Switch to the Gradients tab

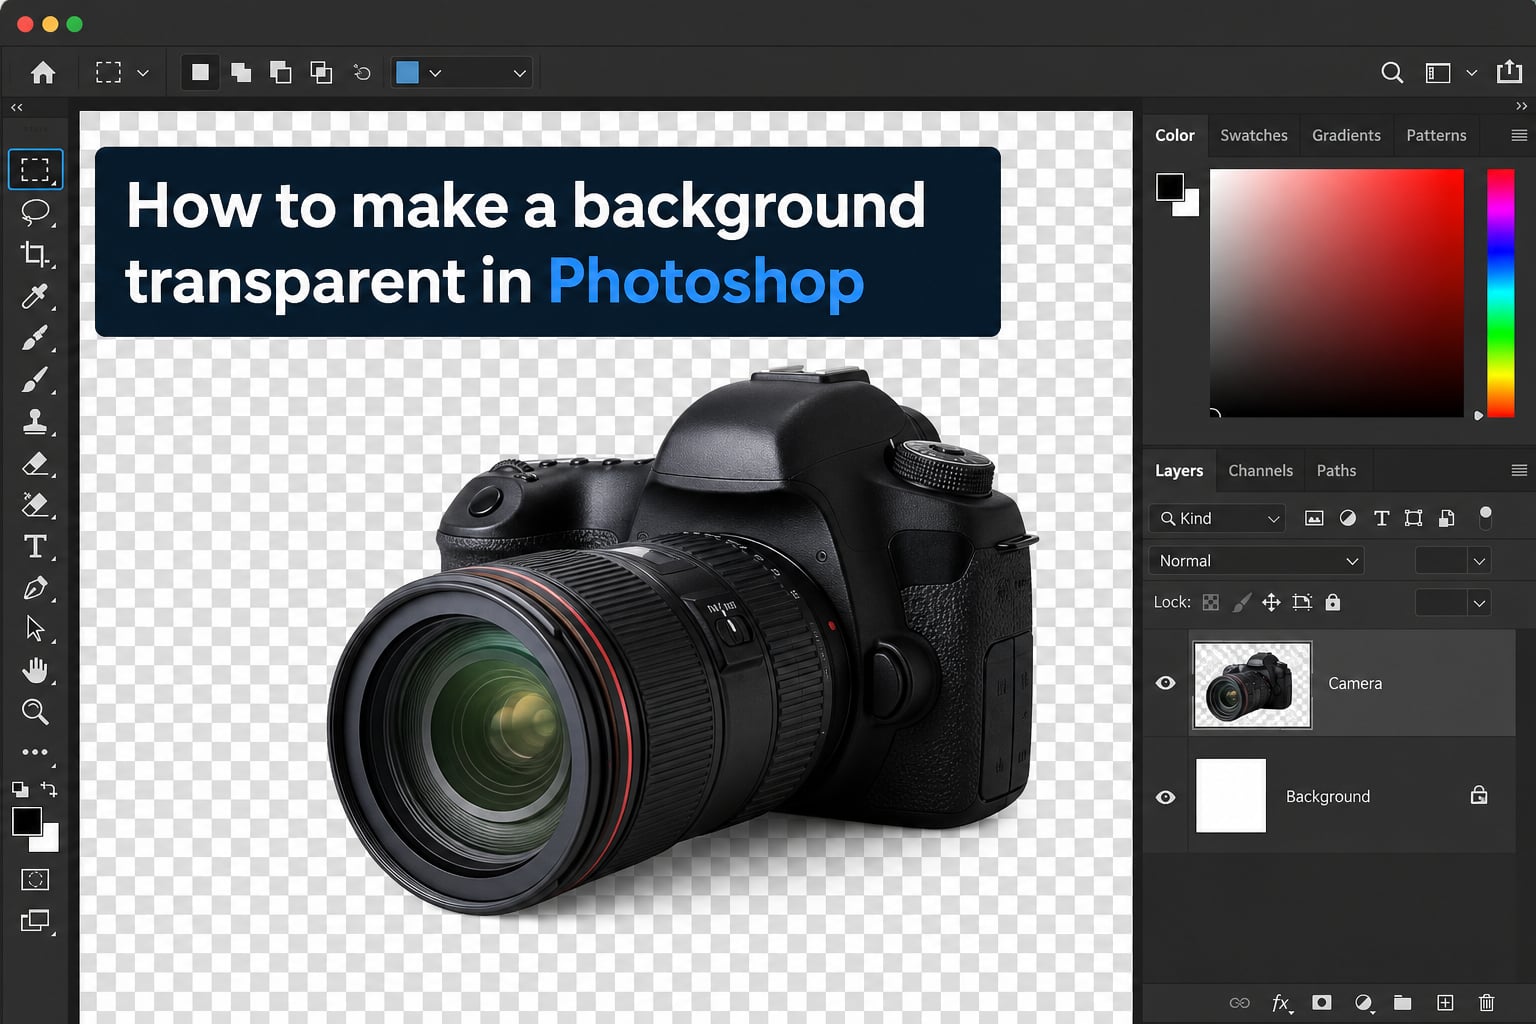tap(1346, 135)
